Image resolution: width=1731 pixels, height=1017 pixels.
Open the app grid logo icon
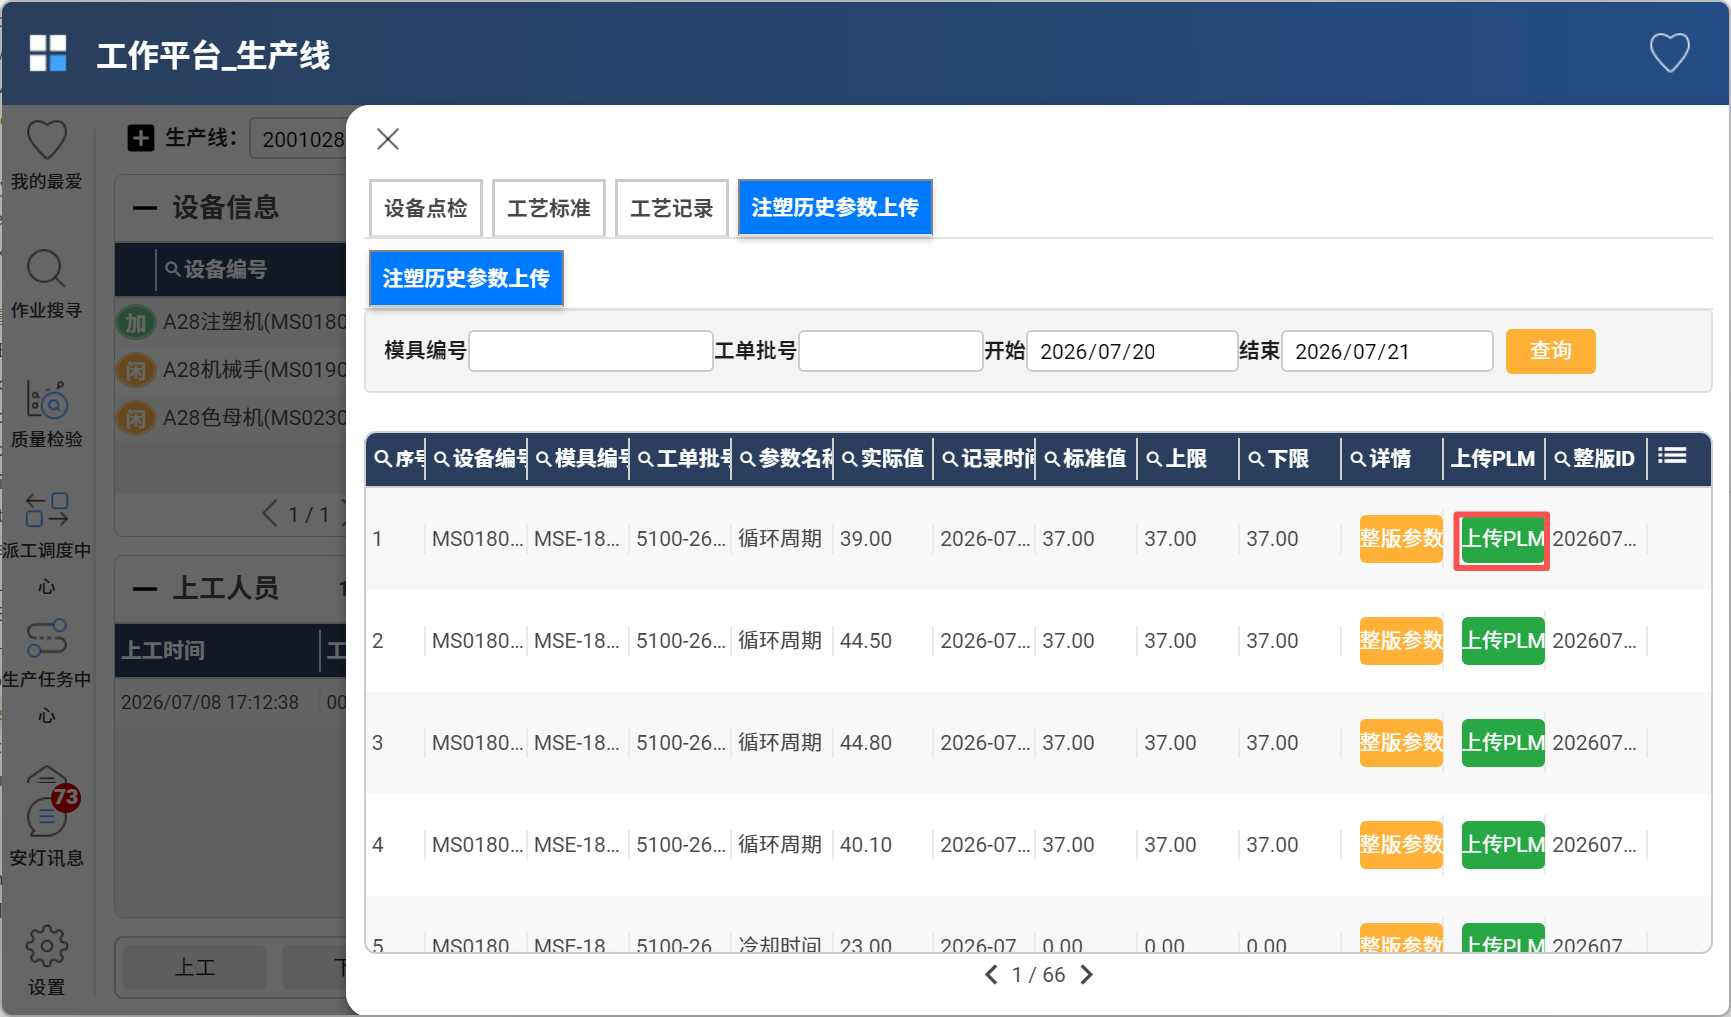tap(48, 53)
